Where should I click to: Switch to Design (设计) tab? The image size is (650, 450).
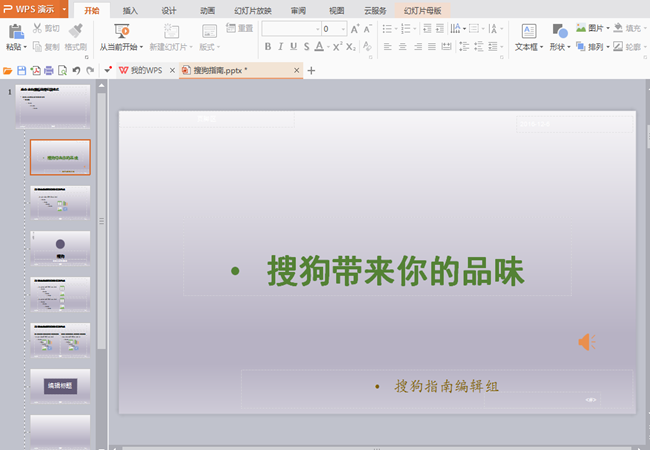tap(169, 11)
